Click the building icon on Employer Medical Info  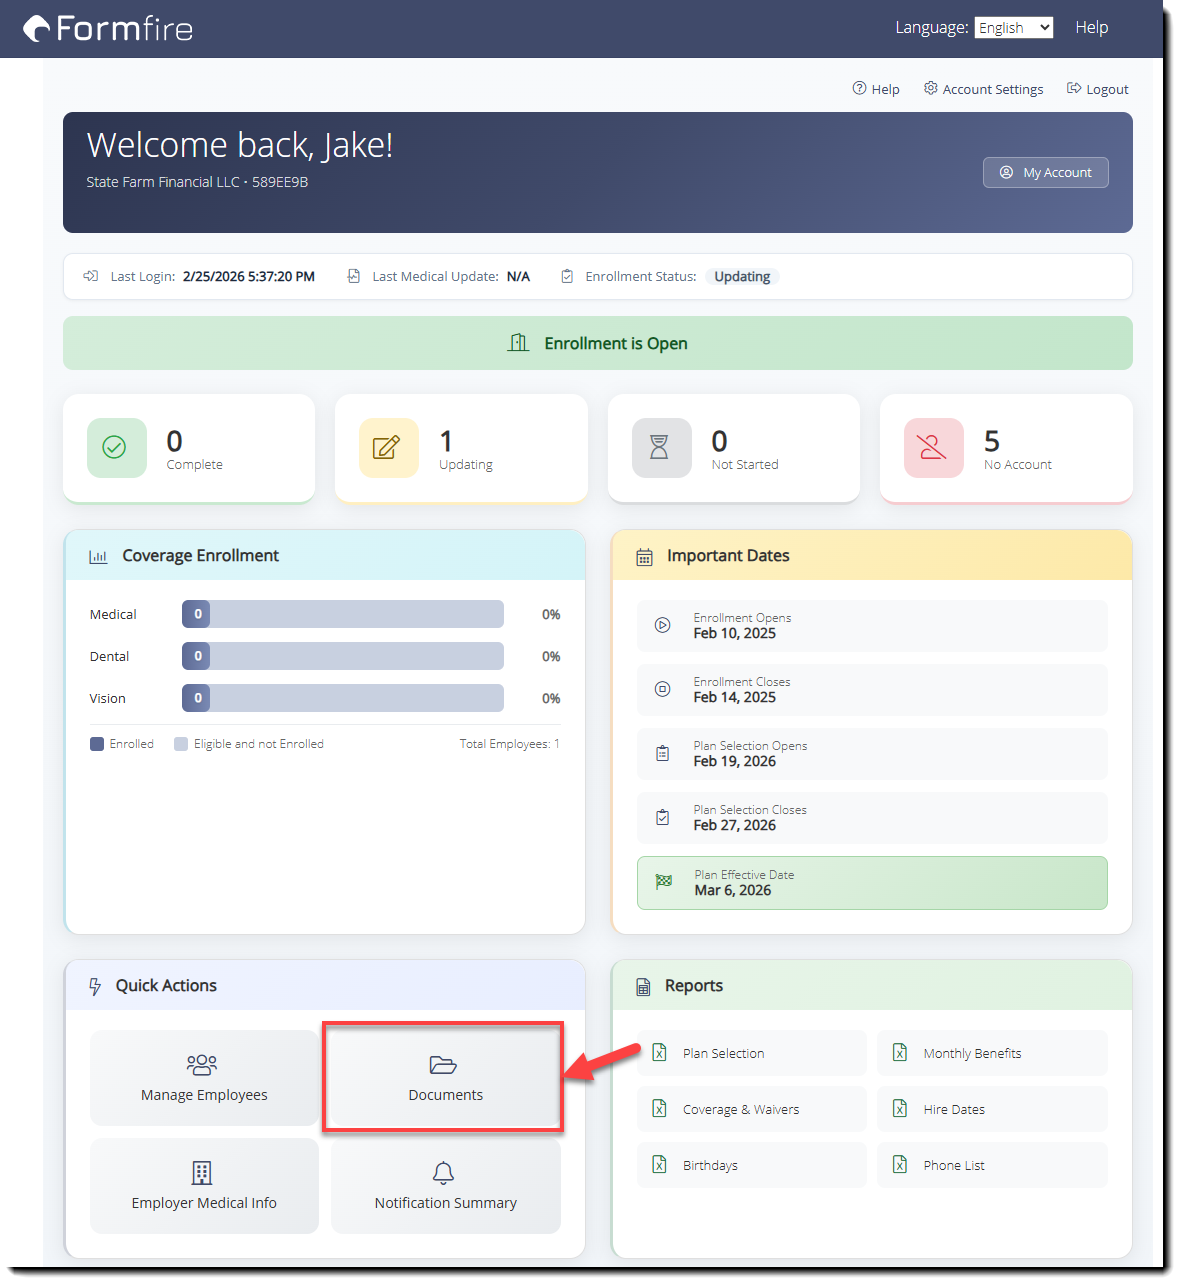click(x=202, y=1172)
